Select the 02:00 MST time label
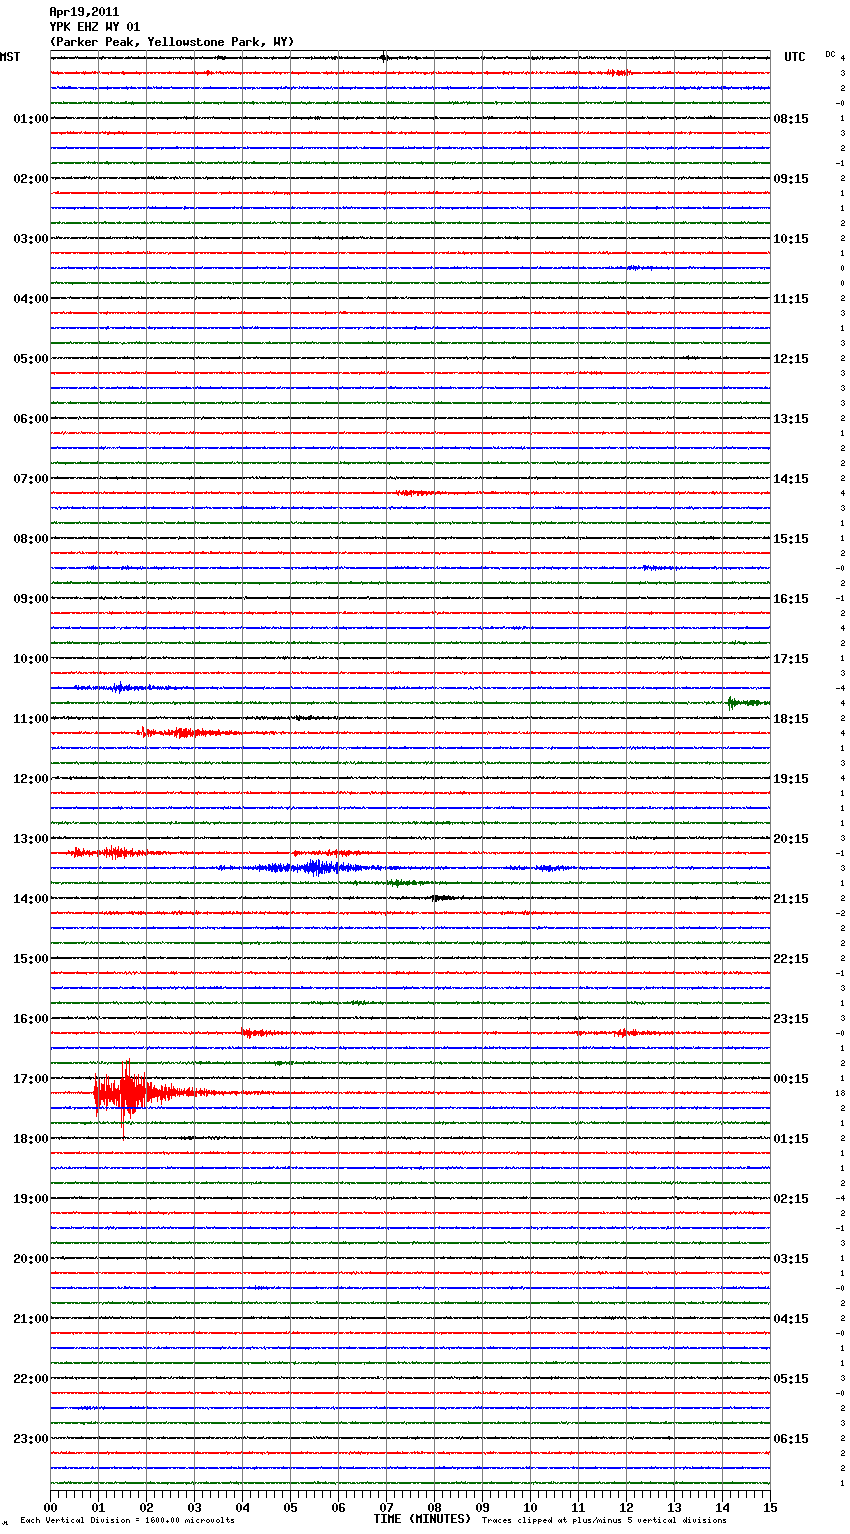 point(31,179)
